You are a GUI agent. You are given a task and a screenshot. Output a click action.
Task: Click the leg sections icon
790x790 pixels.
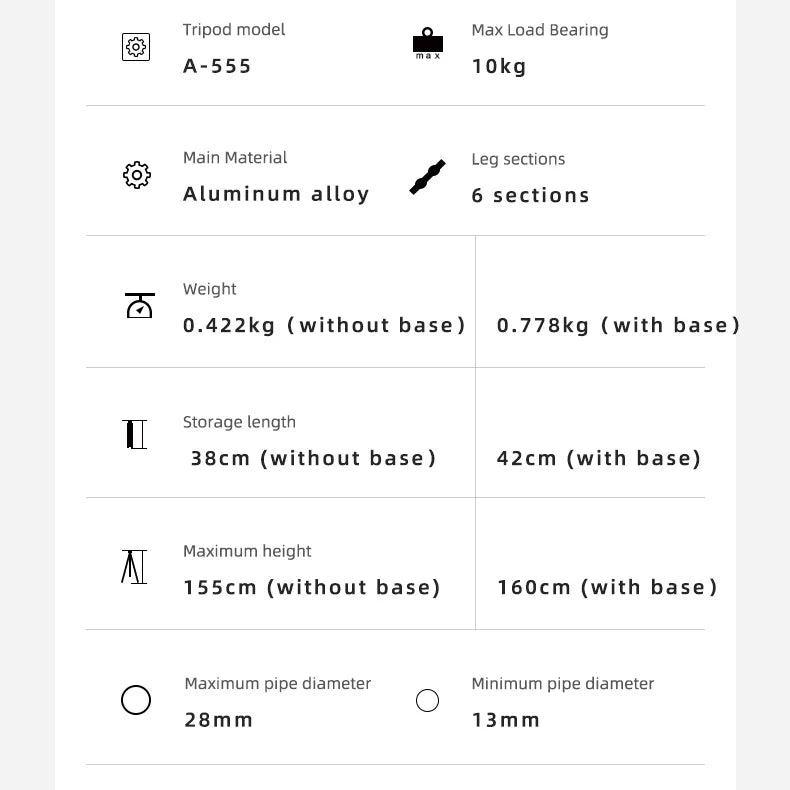(427, 177)
